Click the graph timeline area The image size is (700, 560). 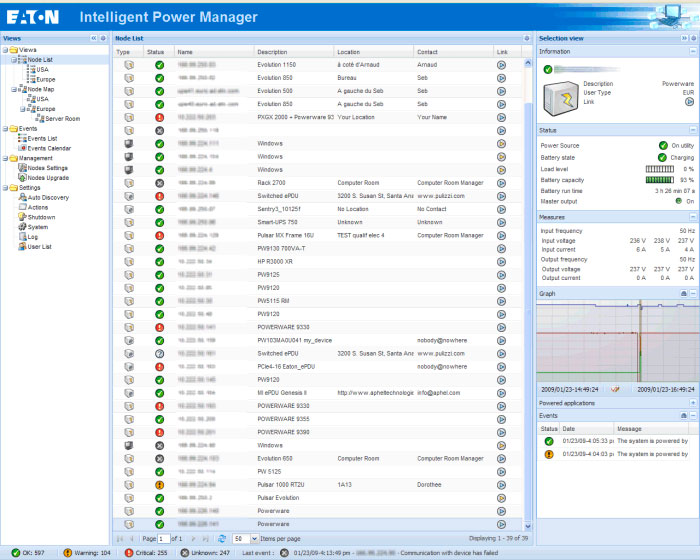[618, 341]
